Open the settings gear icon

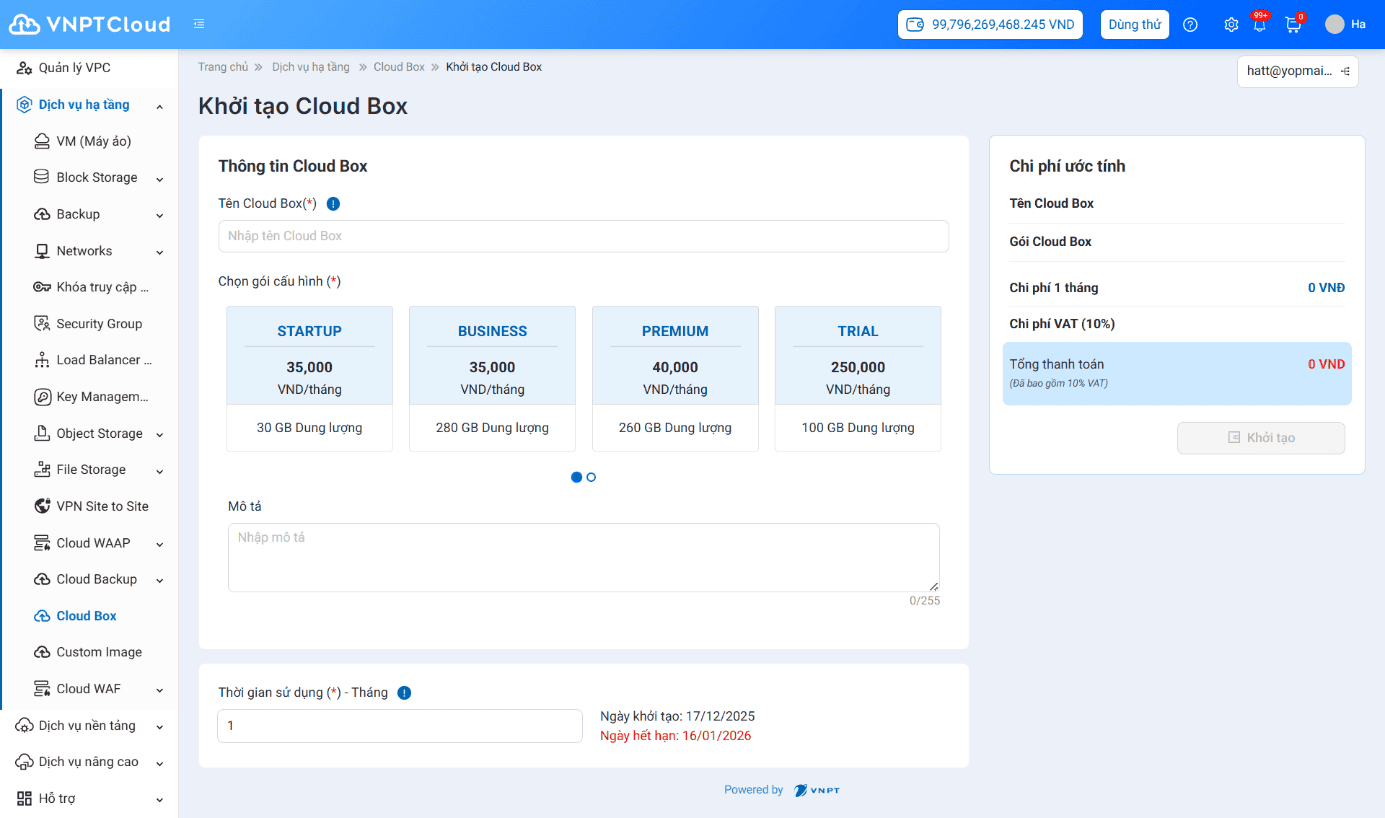pos(1231,25)
